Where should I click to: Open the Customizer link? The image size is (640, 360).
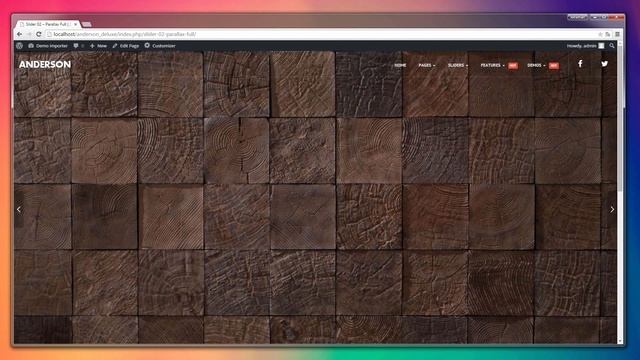pos(160,46)
